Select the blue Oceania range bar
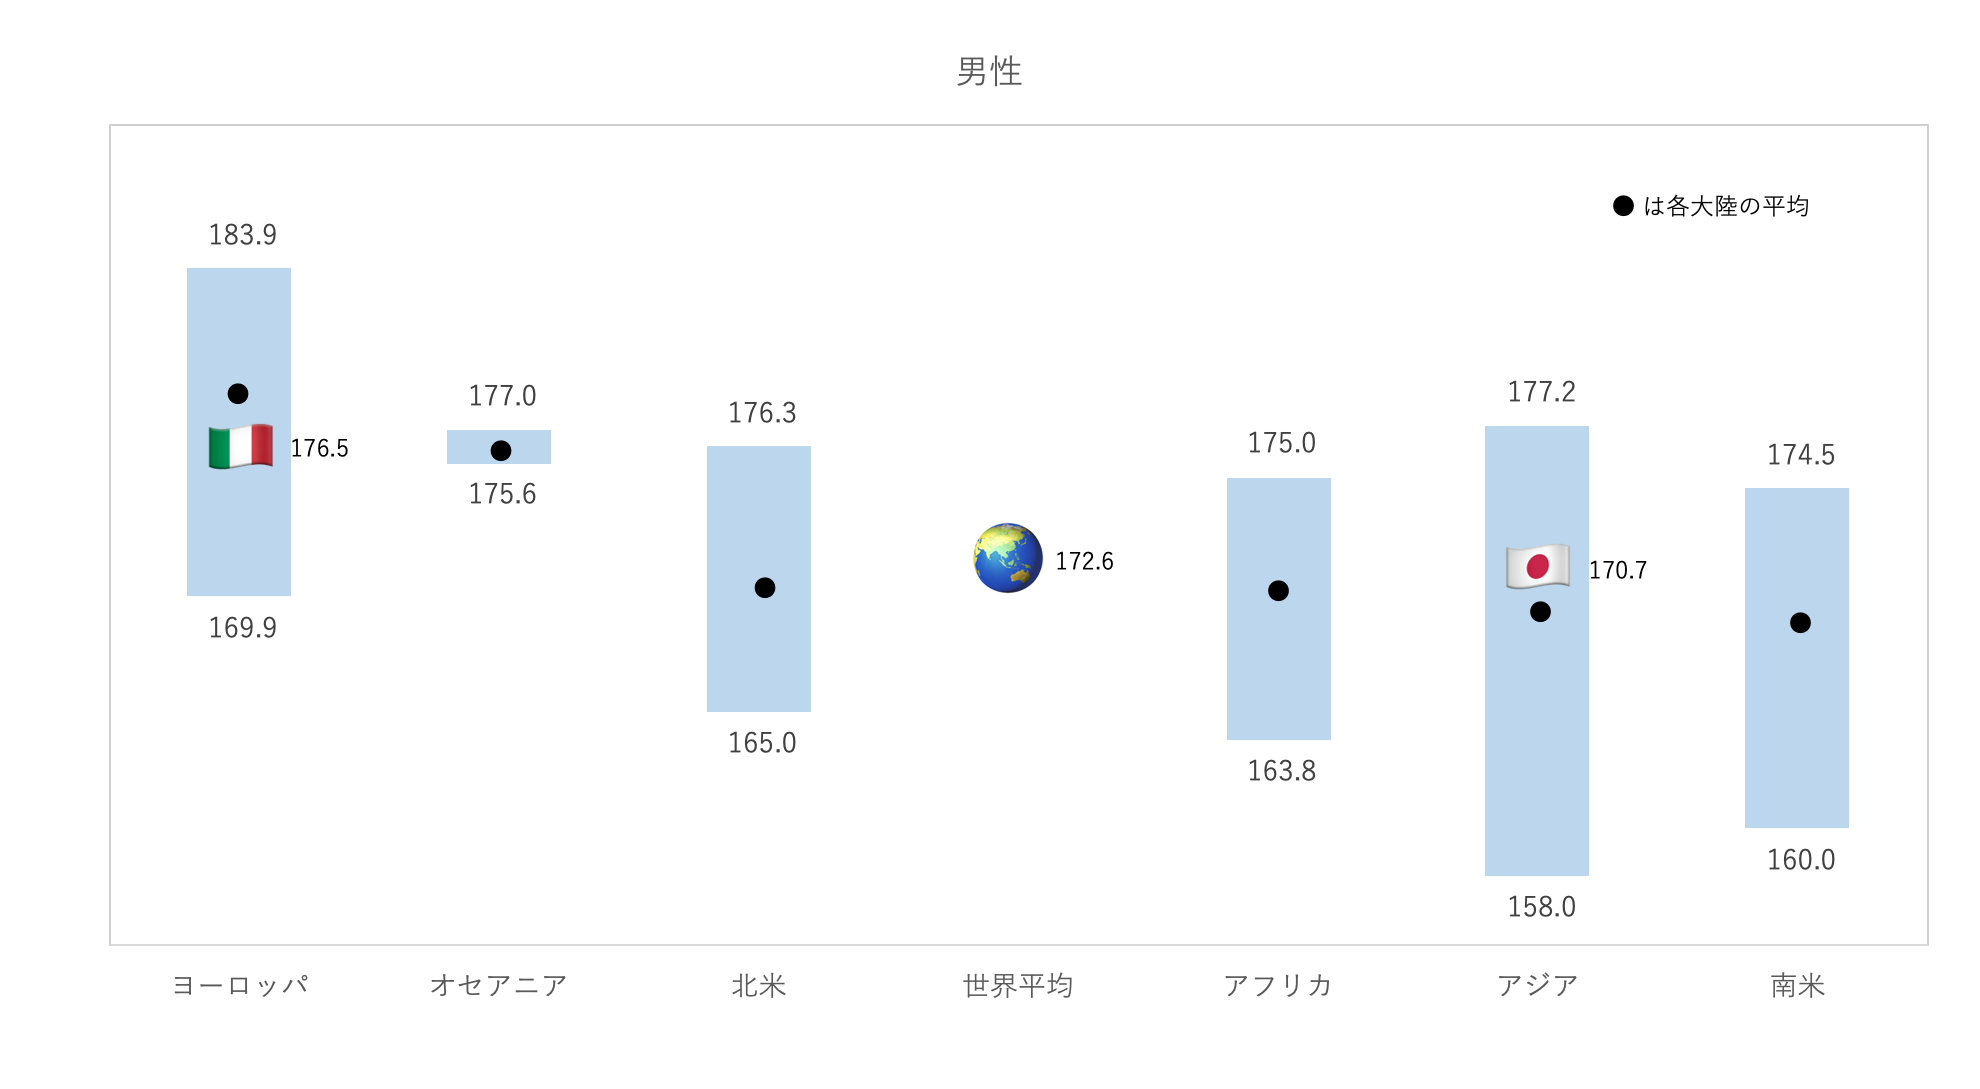Image resolution: width=1980 pixels, height=1089 pixels. pyautogui.click(x=499, y=447)
